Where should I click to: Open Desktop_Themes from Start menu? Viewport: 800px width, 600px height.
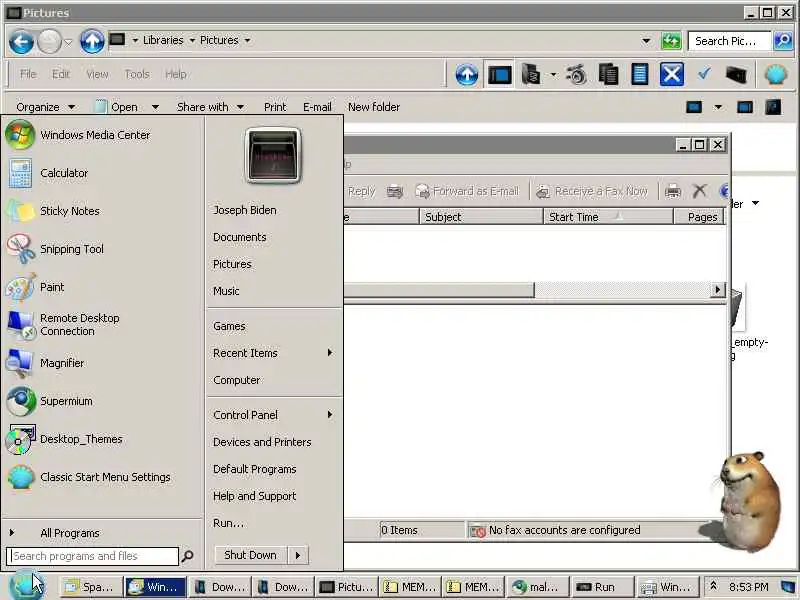(x=102, y=439)
